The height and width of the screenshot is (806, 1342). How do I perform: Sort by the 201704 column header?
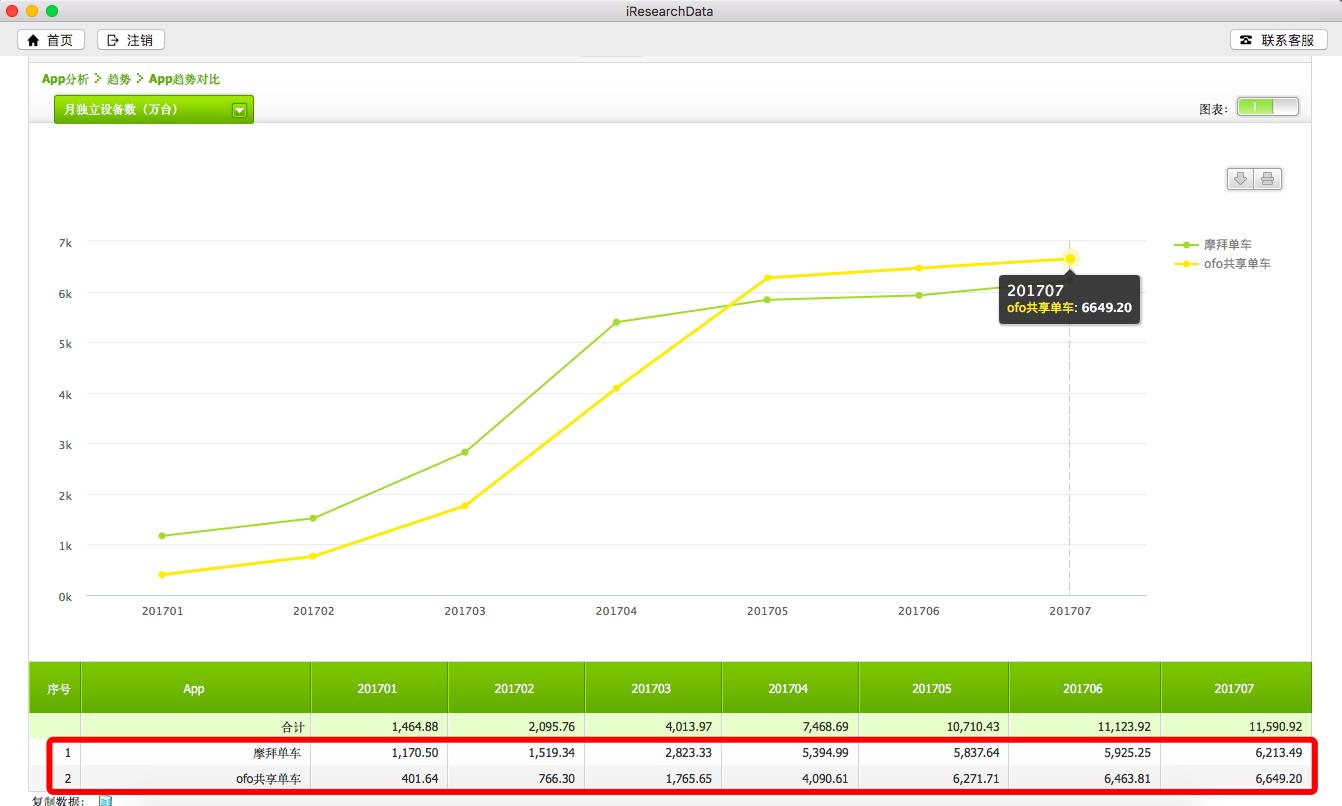tap(788, 689)
